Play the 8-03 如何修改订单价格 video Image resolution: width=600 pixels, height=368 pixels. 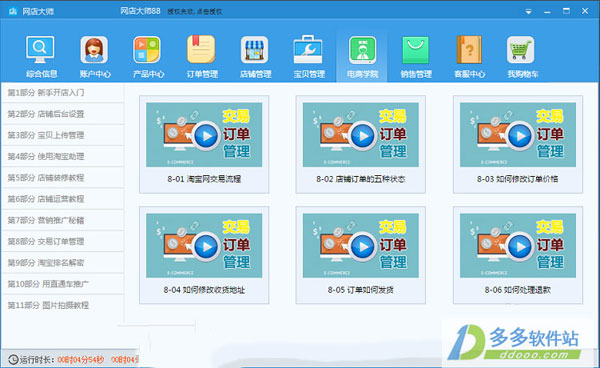(519, 136)
